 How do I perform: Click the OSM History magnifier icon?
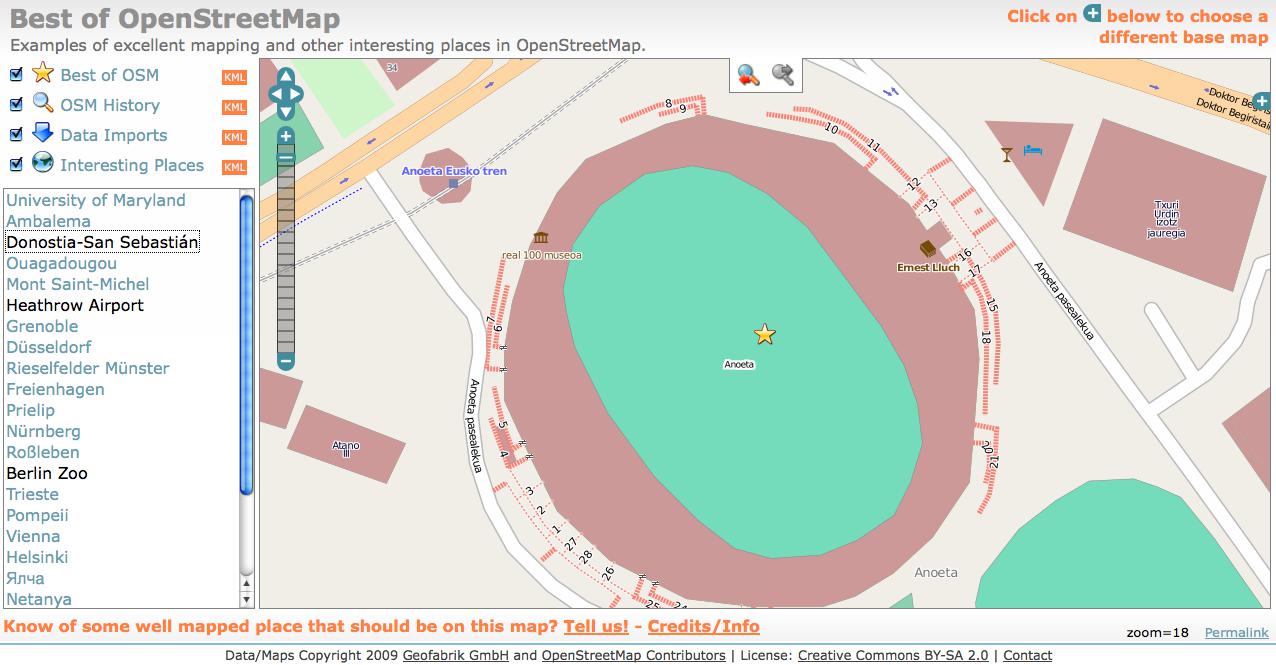coord(43,103)
